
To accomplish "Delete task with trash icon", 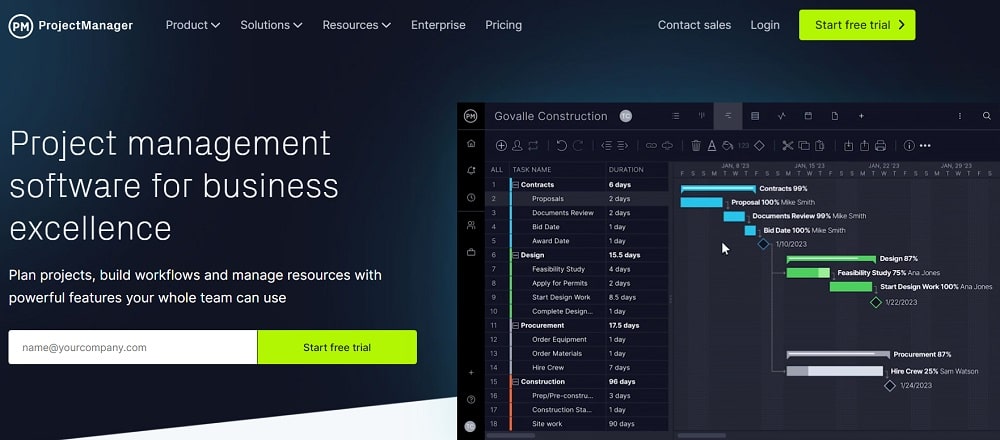I will 696,145.
